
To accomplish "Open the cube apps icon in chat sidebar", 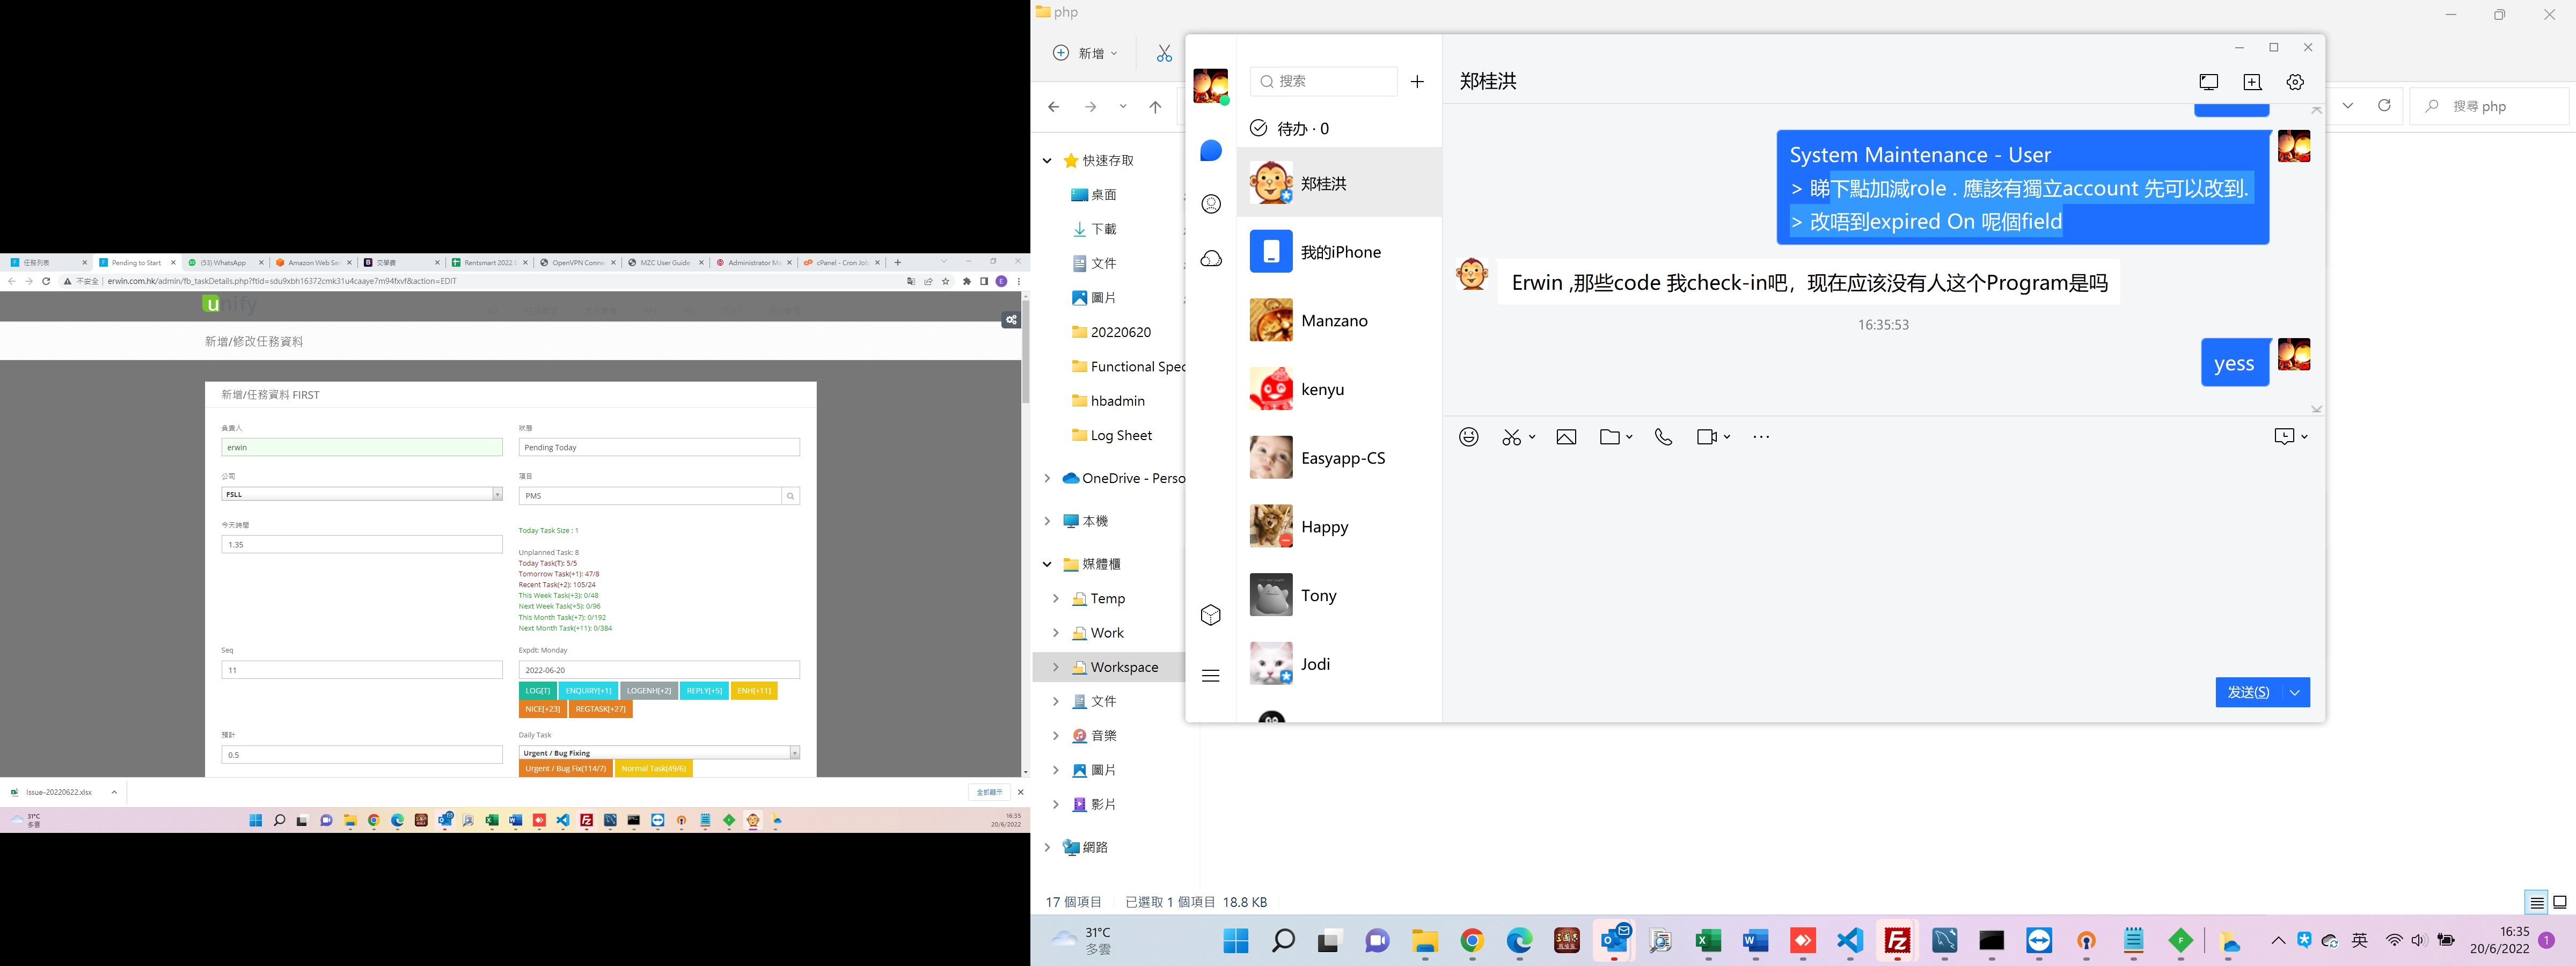I will [1211, 615].
